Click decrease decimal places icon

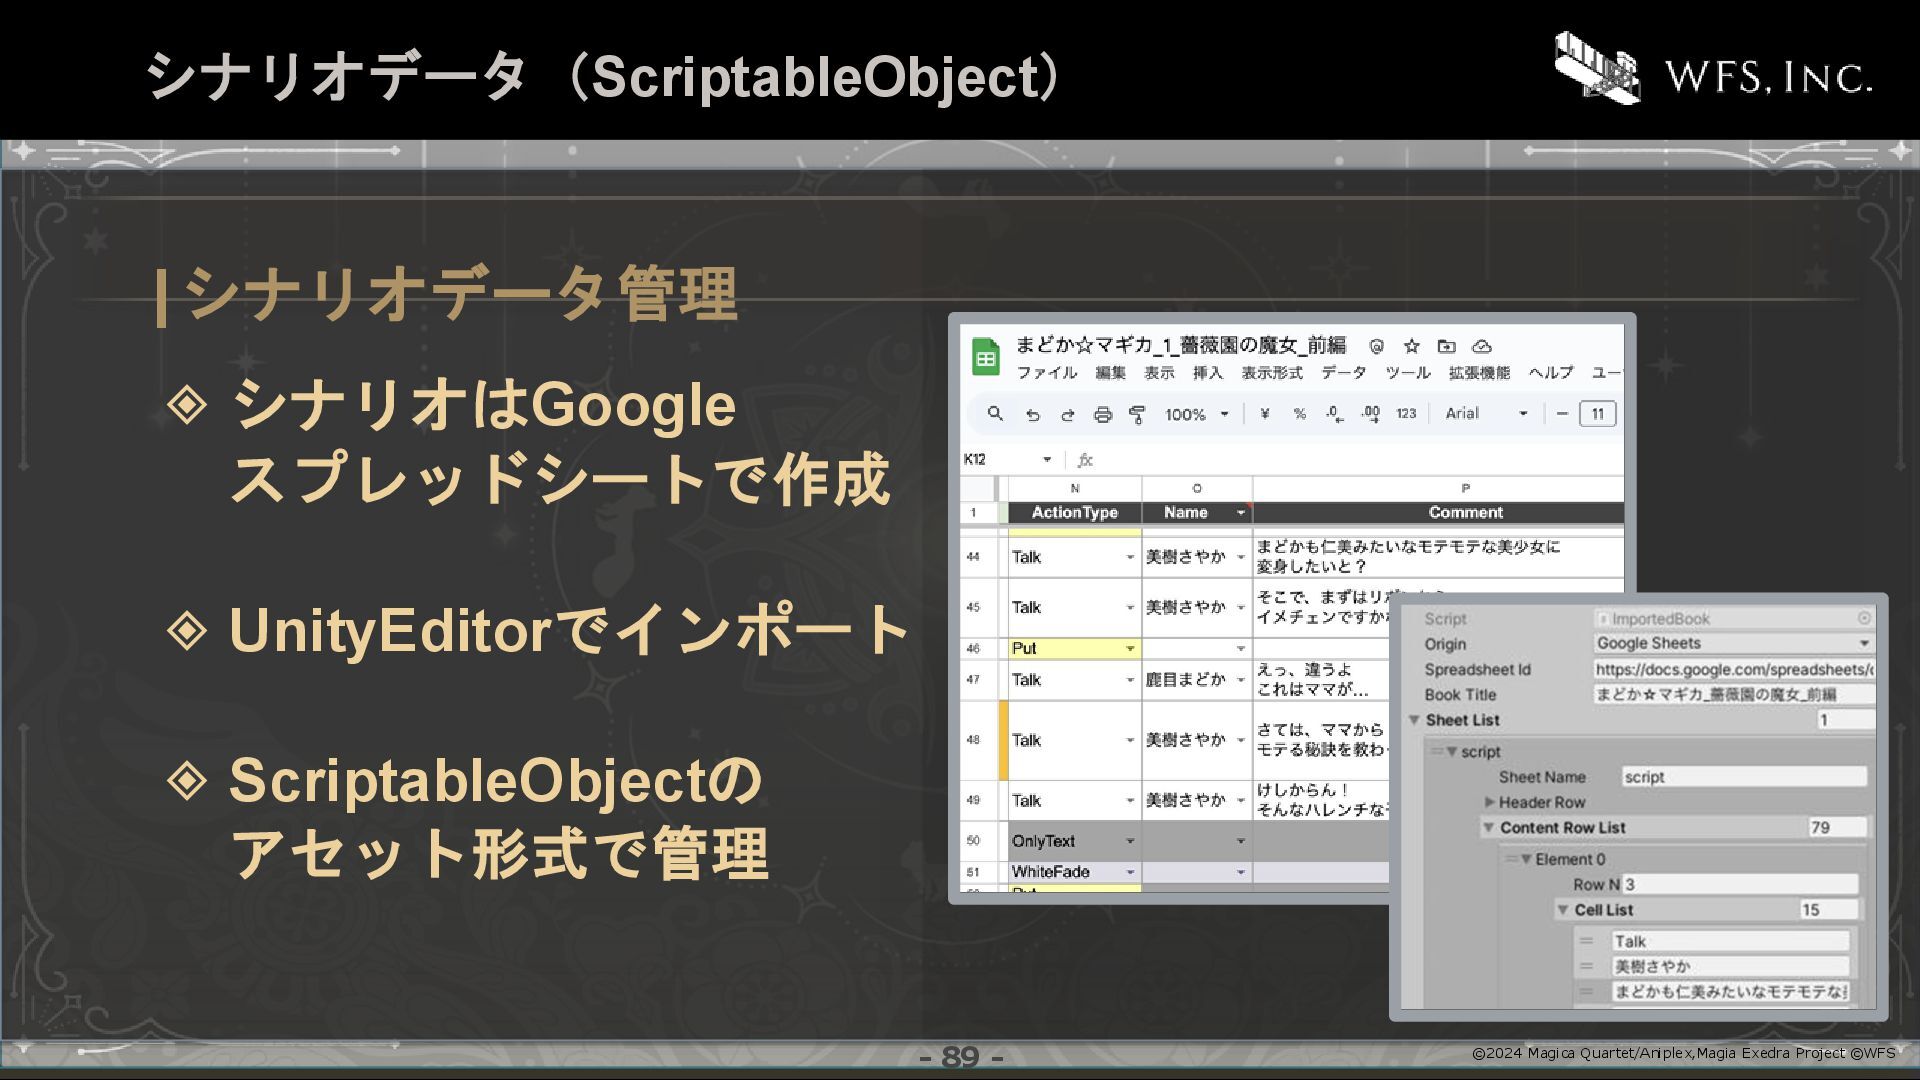coord(1334,414)
